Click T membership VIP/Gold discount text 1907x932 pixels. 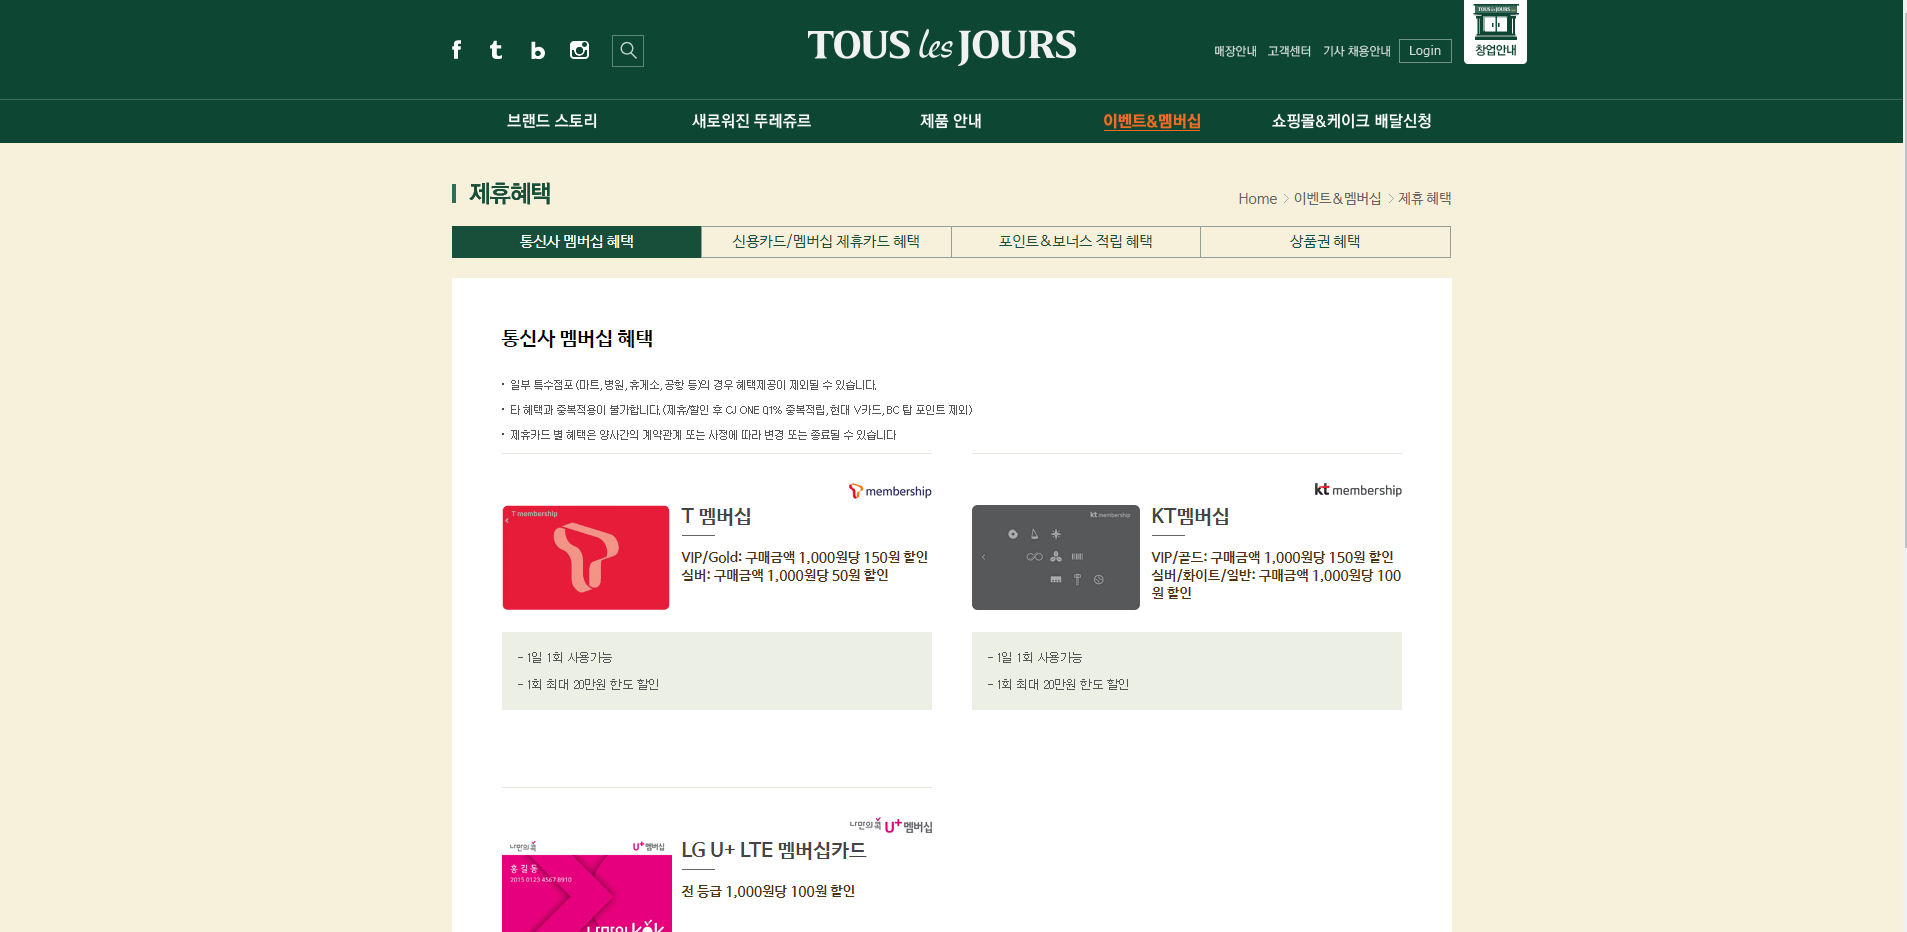805,557
